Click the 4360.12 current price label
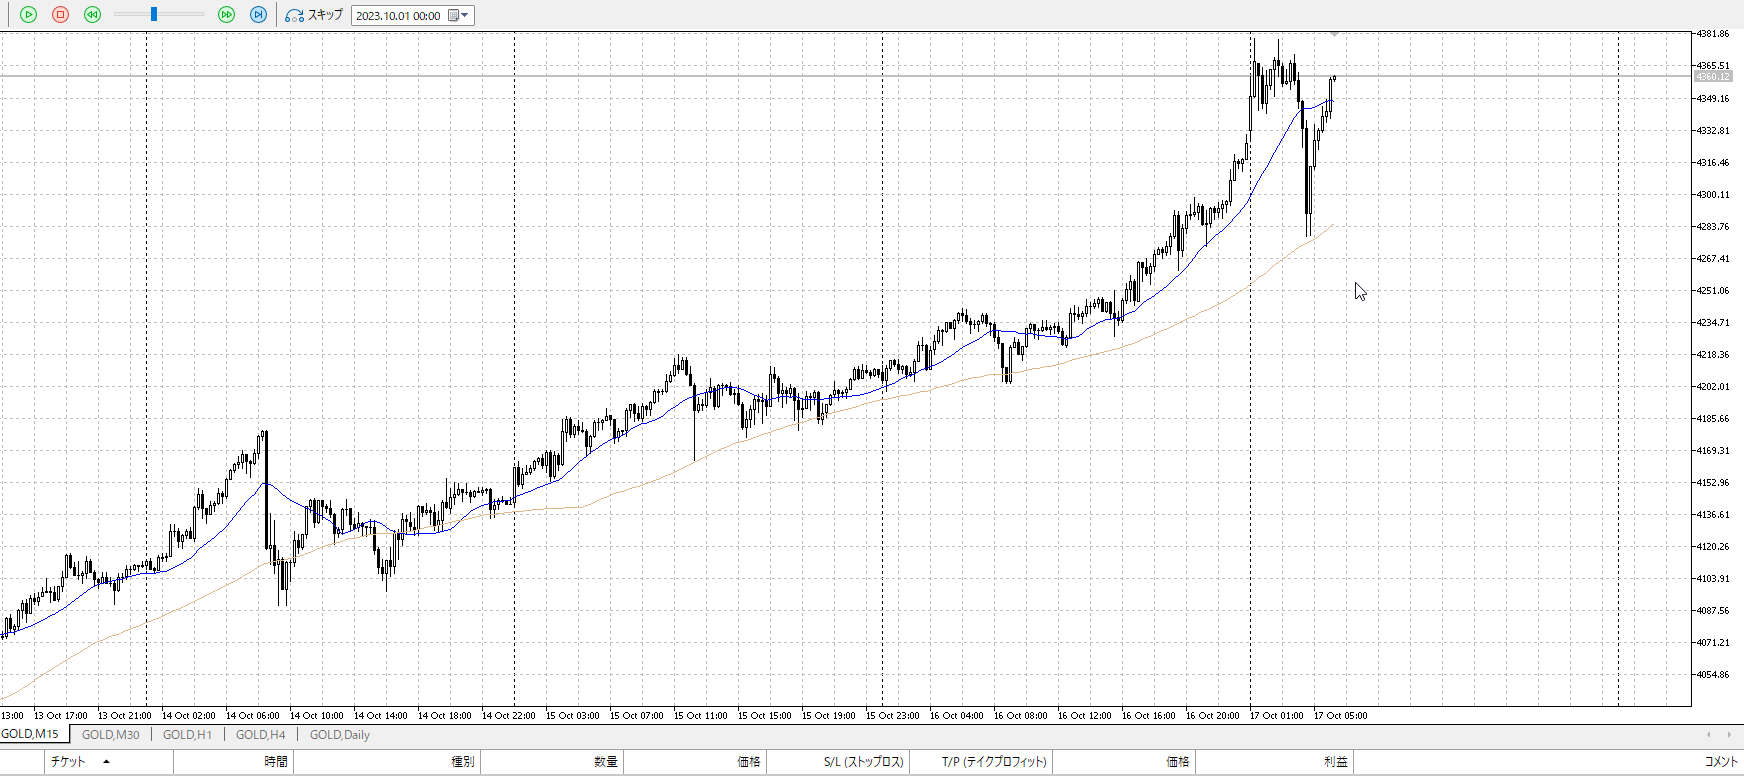Screen dimensions: 1744x776 [x=1713, y=77]
